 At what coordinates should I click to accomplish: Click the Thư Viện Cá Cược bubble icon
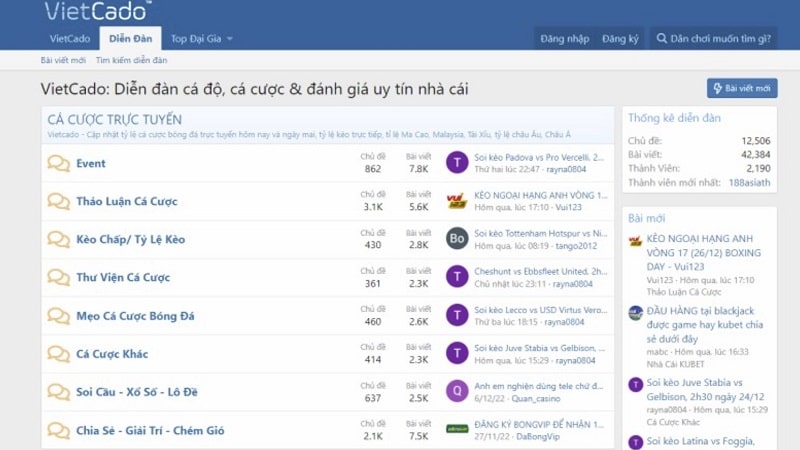coord(59,278)
